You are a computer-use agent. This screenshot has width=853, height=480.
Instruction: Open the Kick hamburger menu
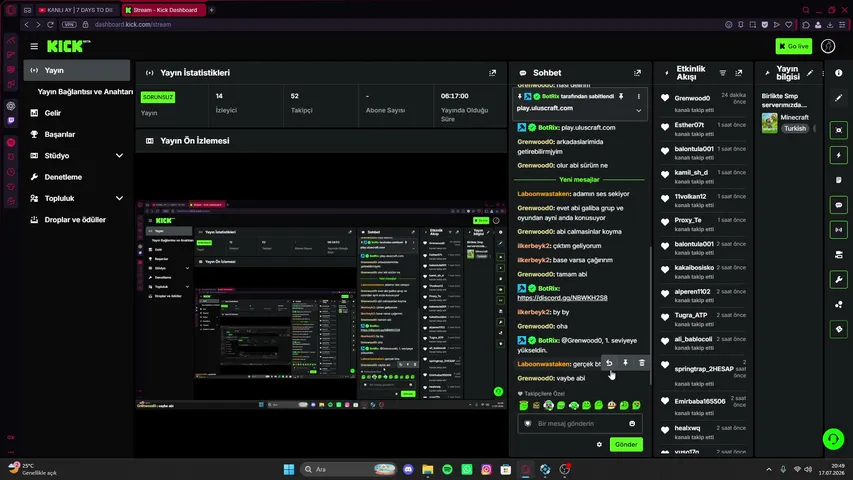click(34, 46)
